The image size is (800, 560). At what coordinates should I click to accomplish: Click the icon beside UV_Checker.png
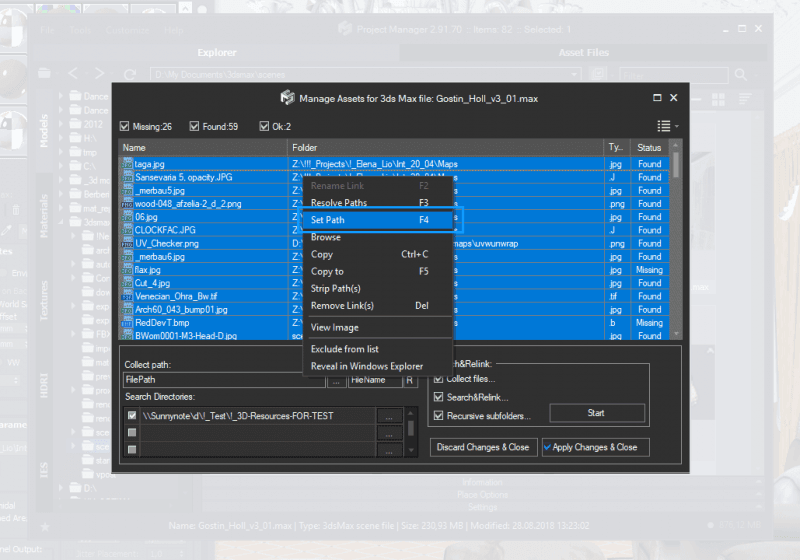pos(127,243)
